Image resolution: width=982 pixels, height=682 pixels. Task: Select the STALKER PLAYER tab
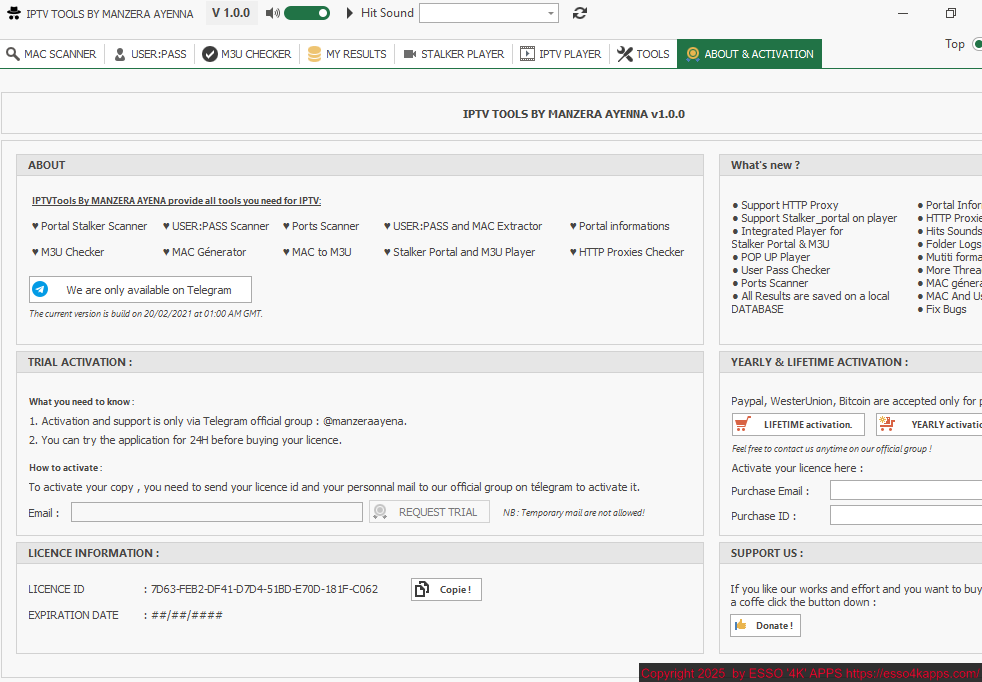pos(453,54)
